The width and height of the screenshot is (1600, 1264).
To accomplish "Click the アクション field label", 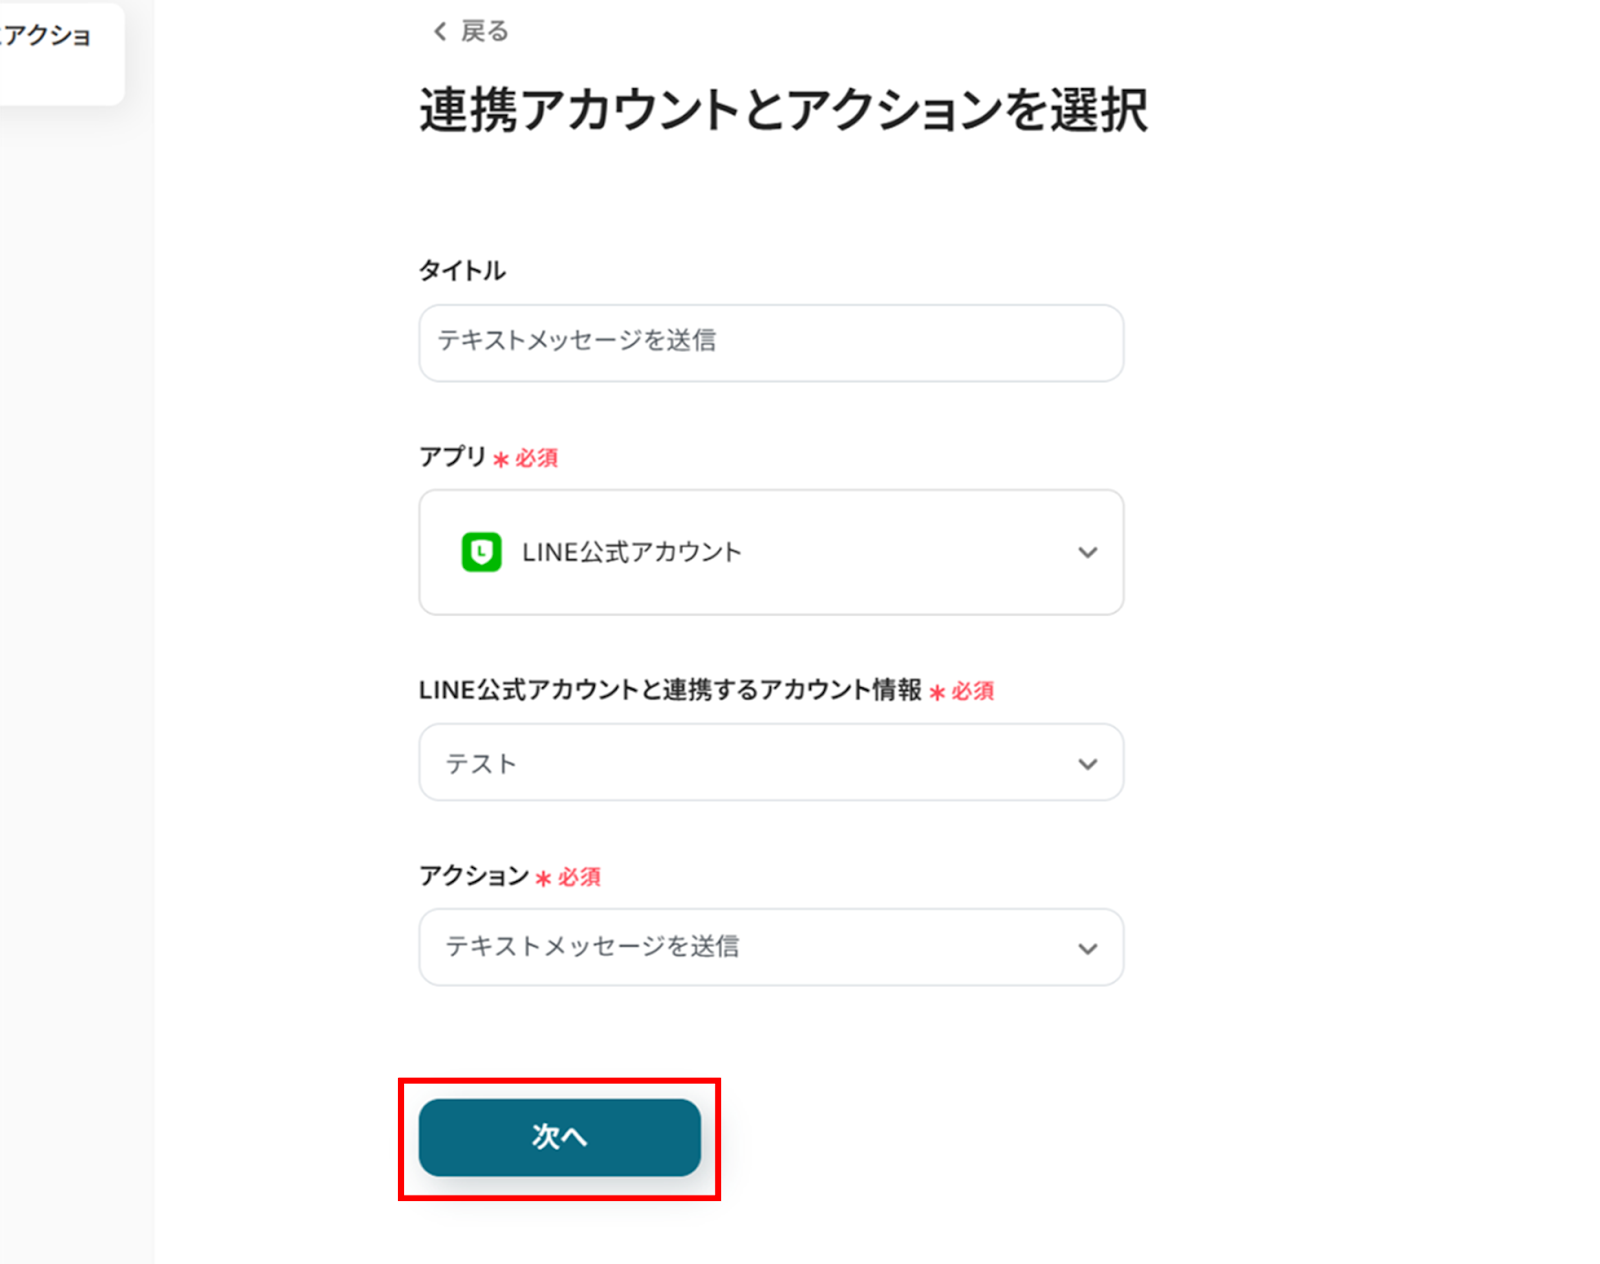I will coord(473,876).
